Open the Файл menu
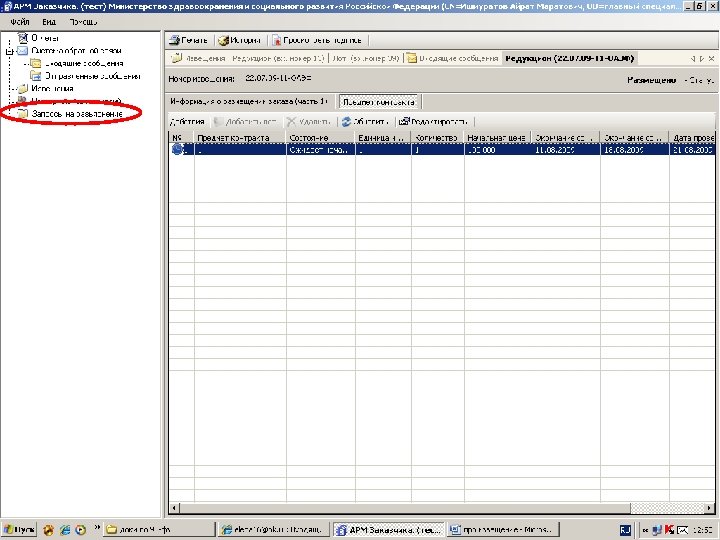 click(x=20, y=22)
